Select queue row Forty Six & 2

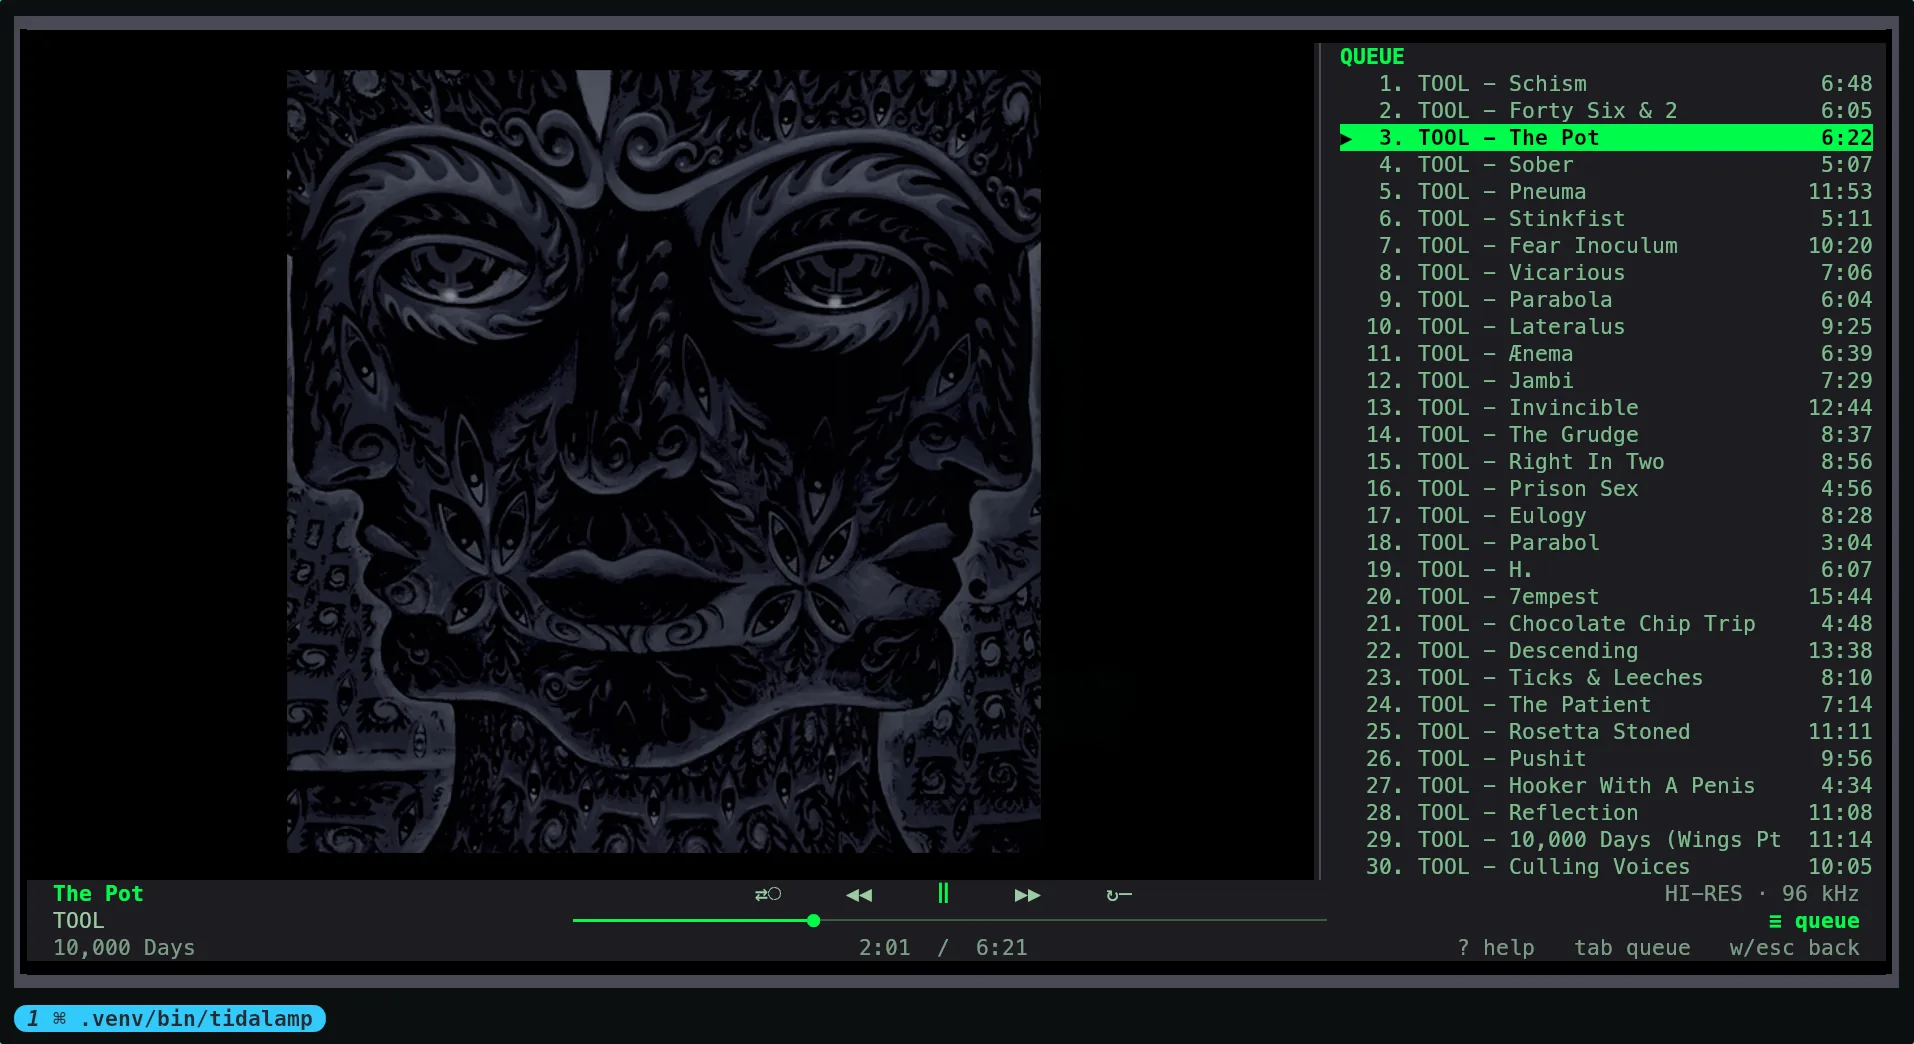(1606, 111)
